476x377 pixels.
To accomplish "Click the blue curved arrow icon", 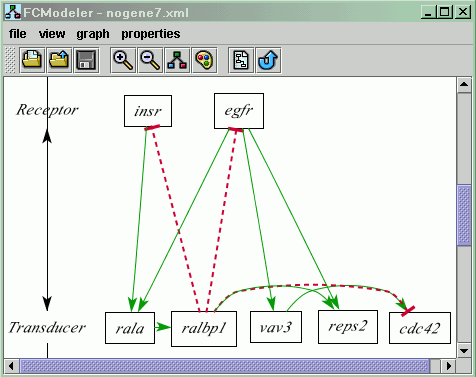I will pyautogui.click(x=269, y=60).
